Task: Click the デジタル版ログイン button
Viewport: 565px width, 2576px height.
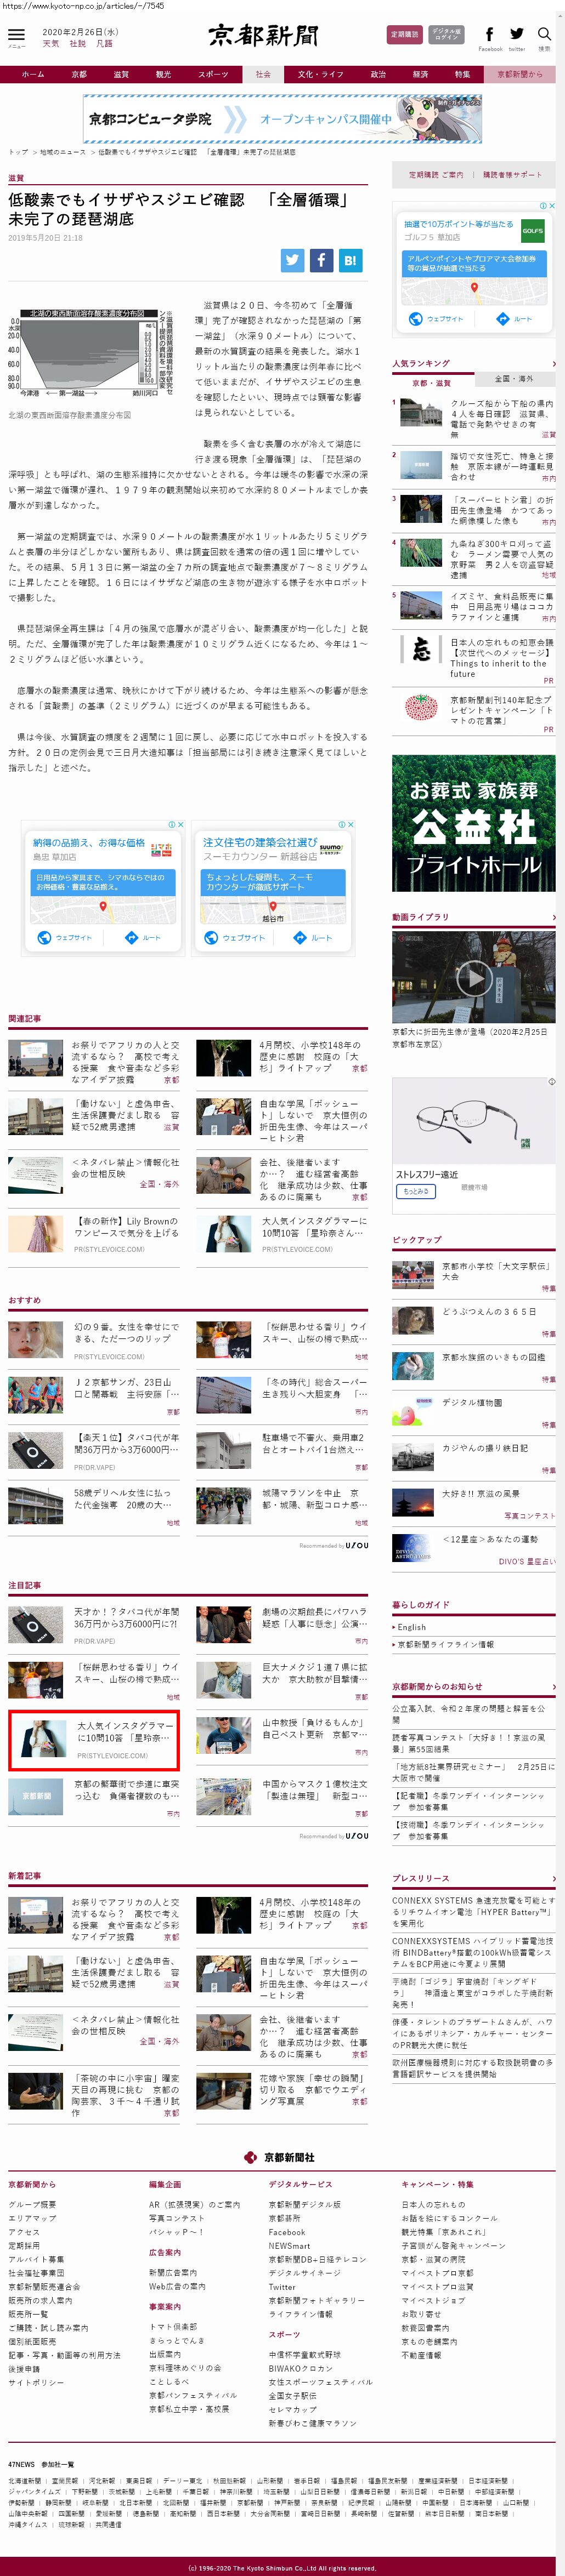Action: pyautogui.click(x=446, y=35)
